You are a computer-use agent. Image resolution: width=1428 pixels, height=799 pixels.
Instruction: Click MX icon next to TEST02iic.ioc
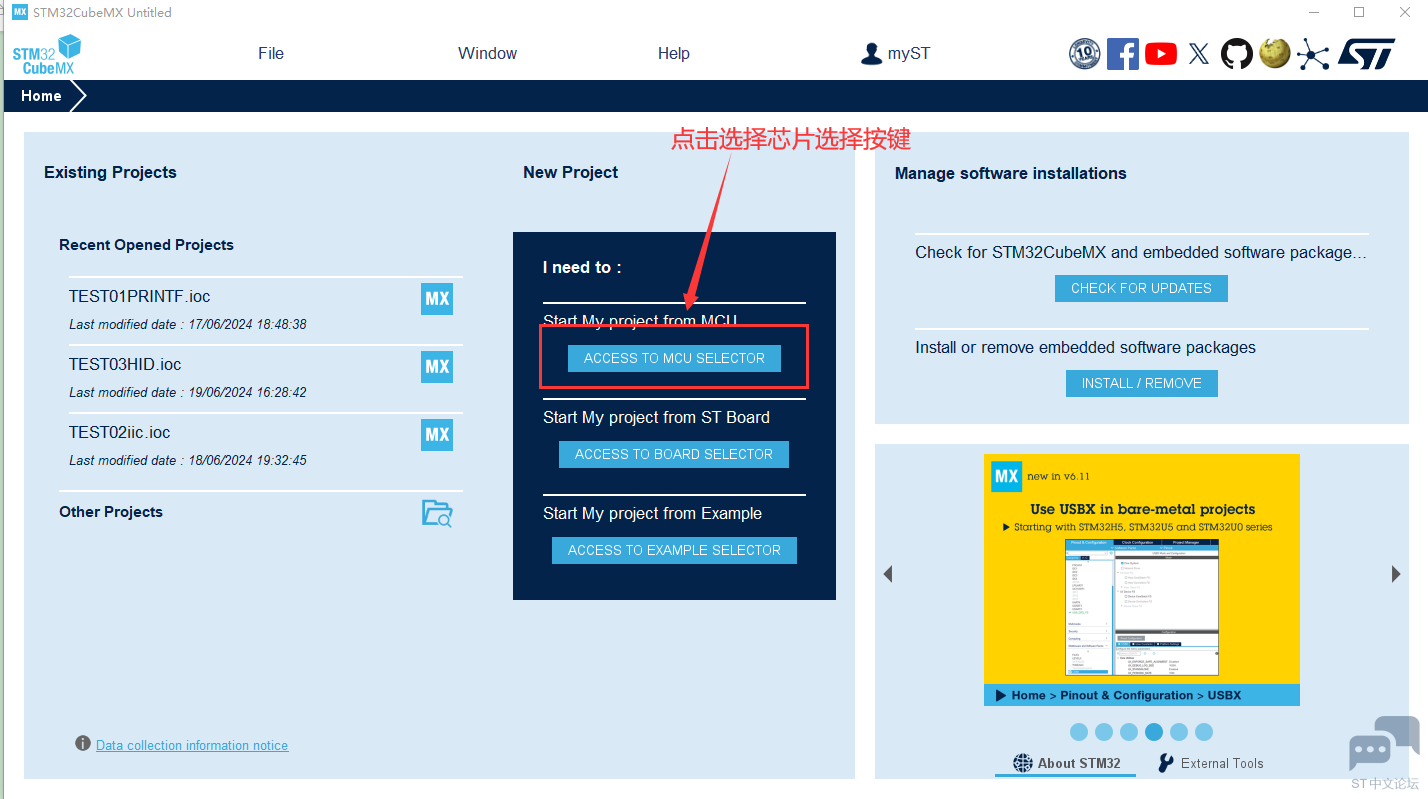437,434
